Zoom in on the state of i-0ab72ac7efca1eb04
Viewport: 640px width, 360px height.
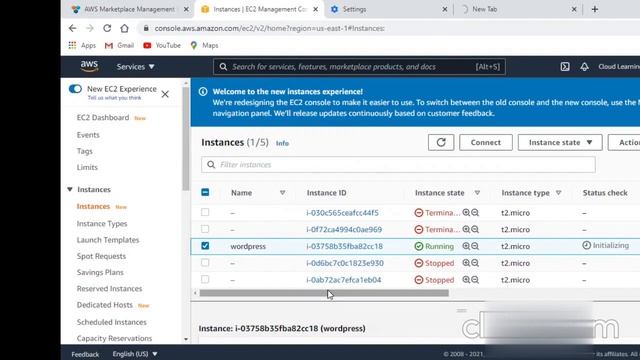[466, 280]
